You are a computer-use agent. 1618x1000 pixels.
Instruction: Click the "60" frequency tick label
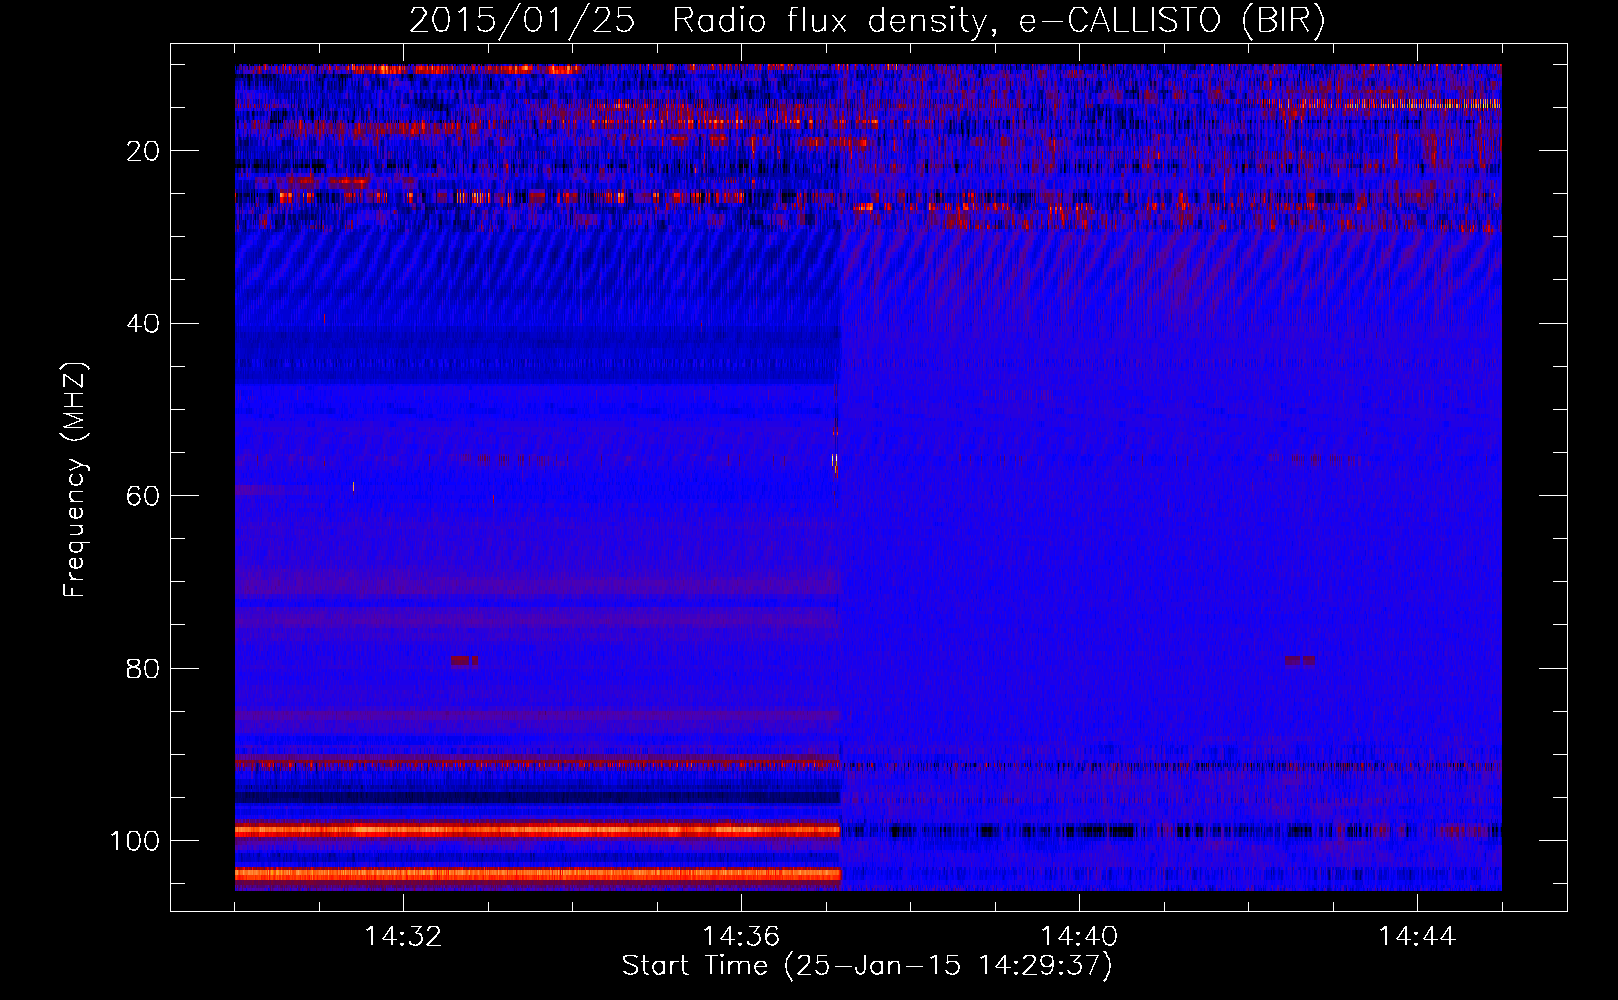click(x=144, y=496)
